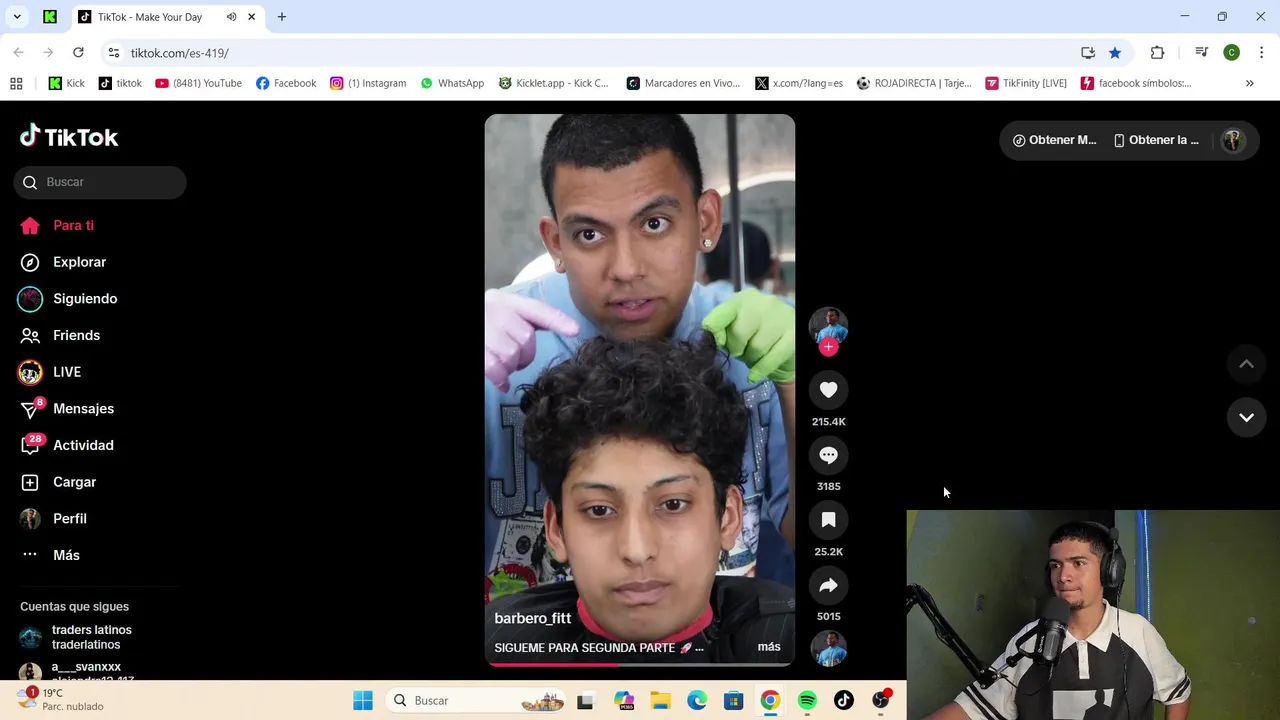Open the ROJADIRECTA bookmark
Viewport: 1280px width, 720px height.
(x=914, y=83)
